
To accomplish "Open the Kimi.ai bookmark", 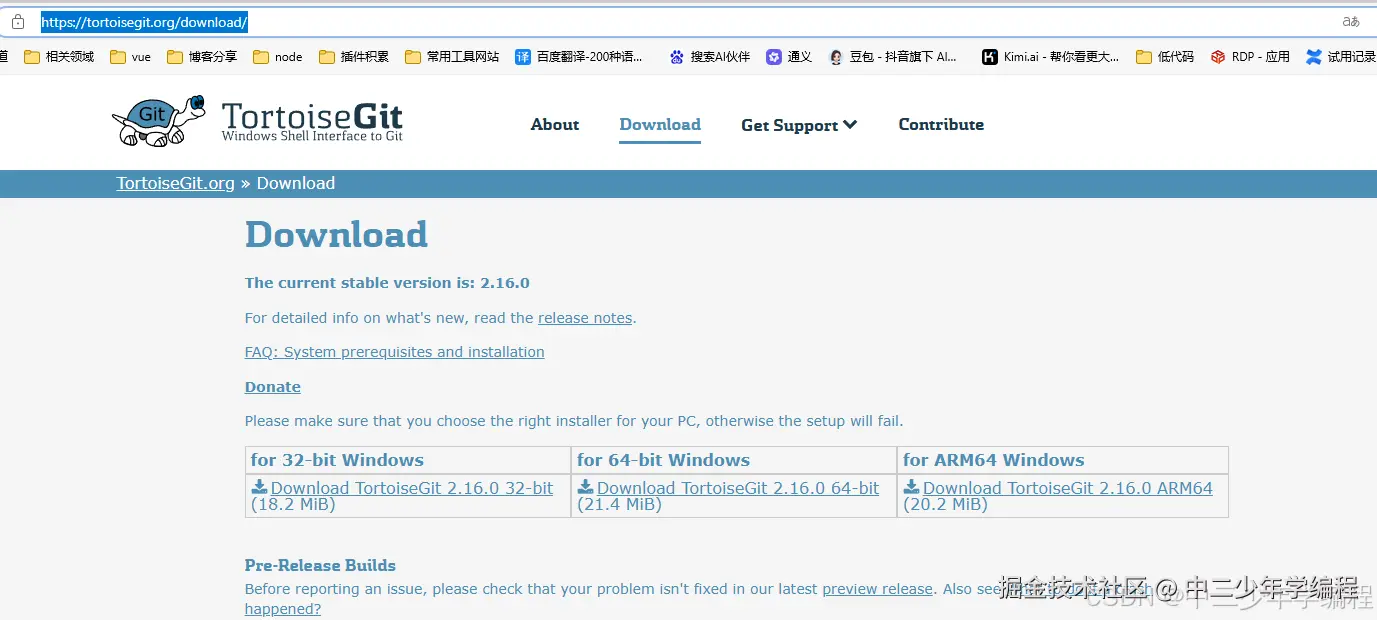I will [1051, 57].
